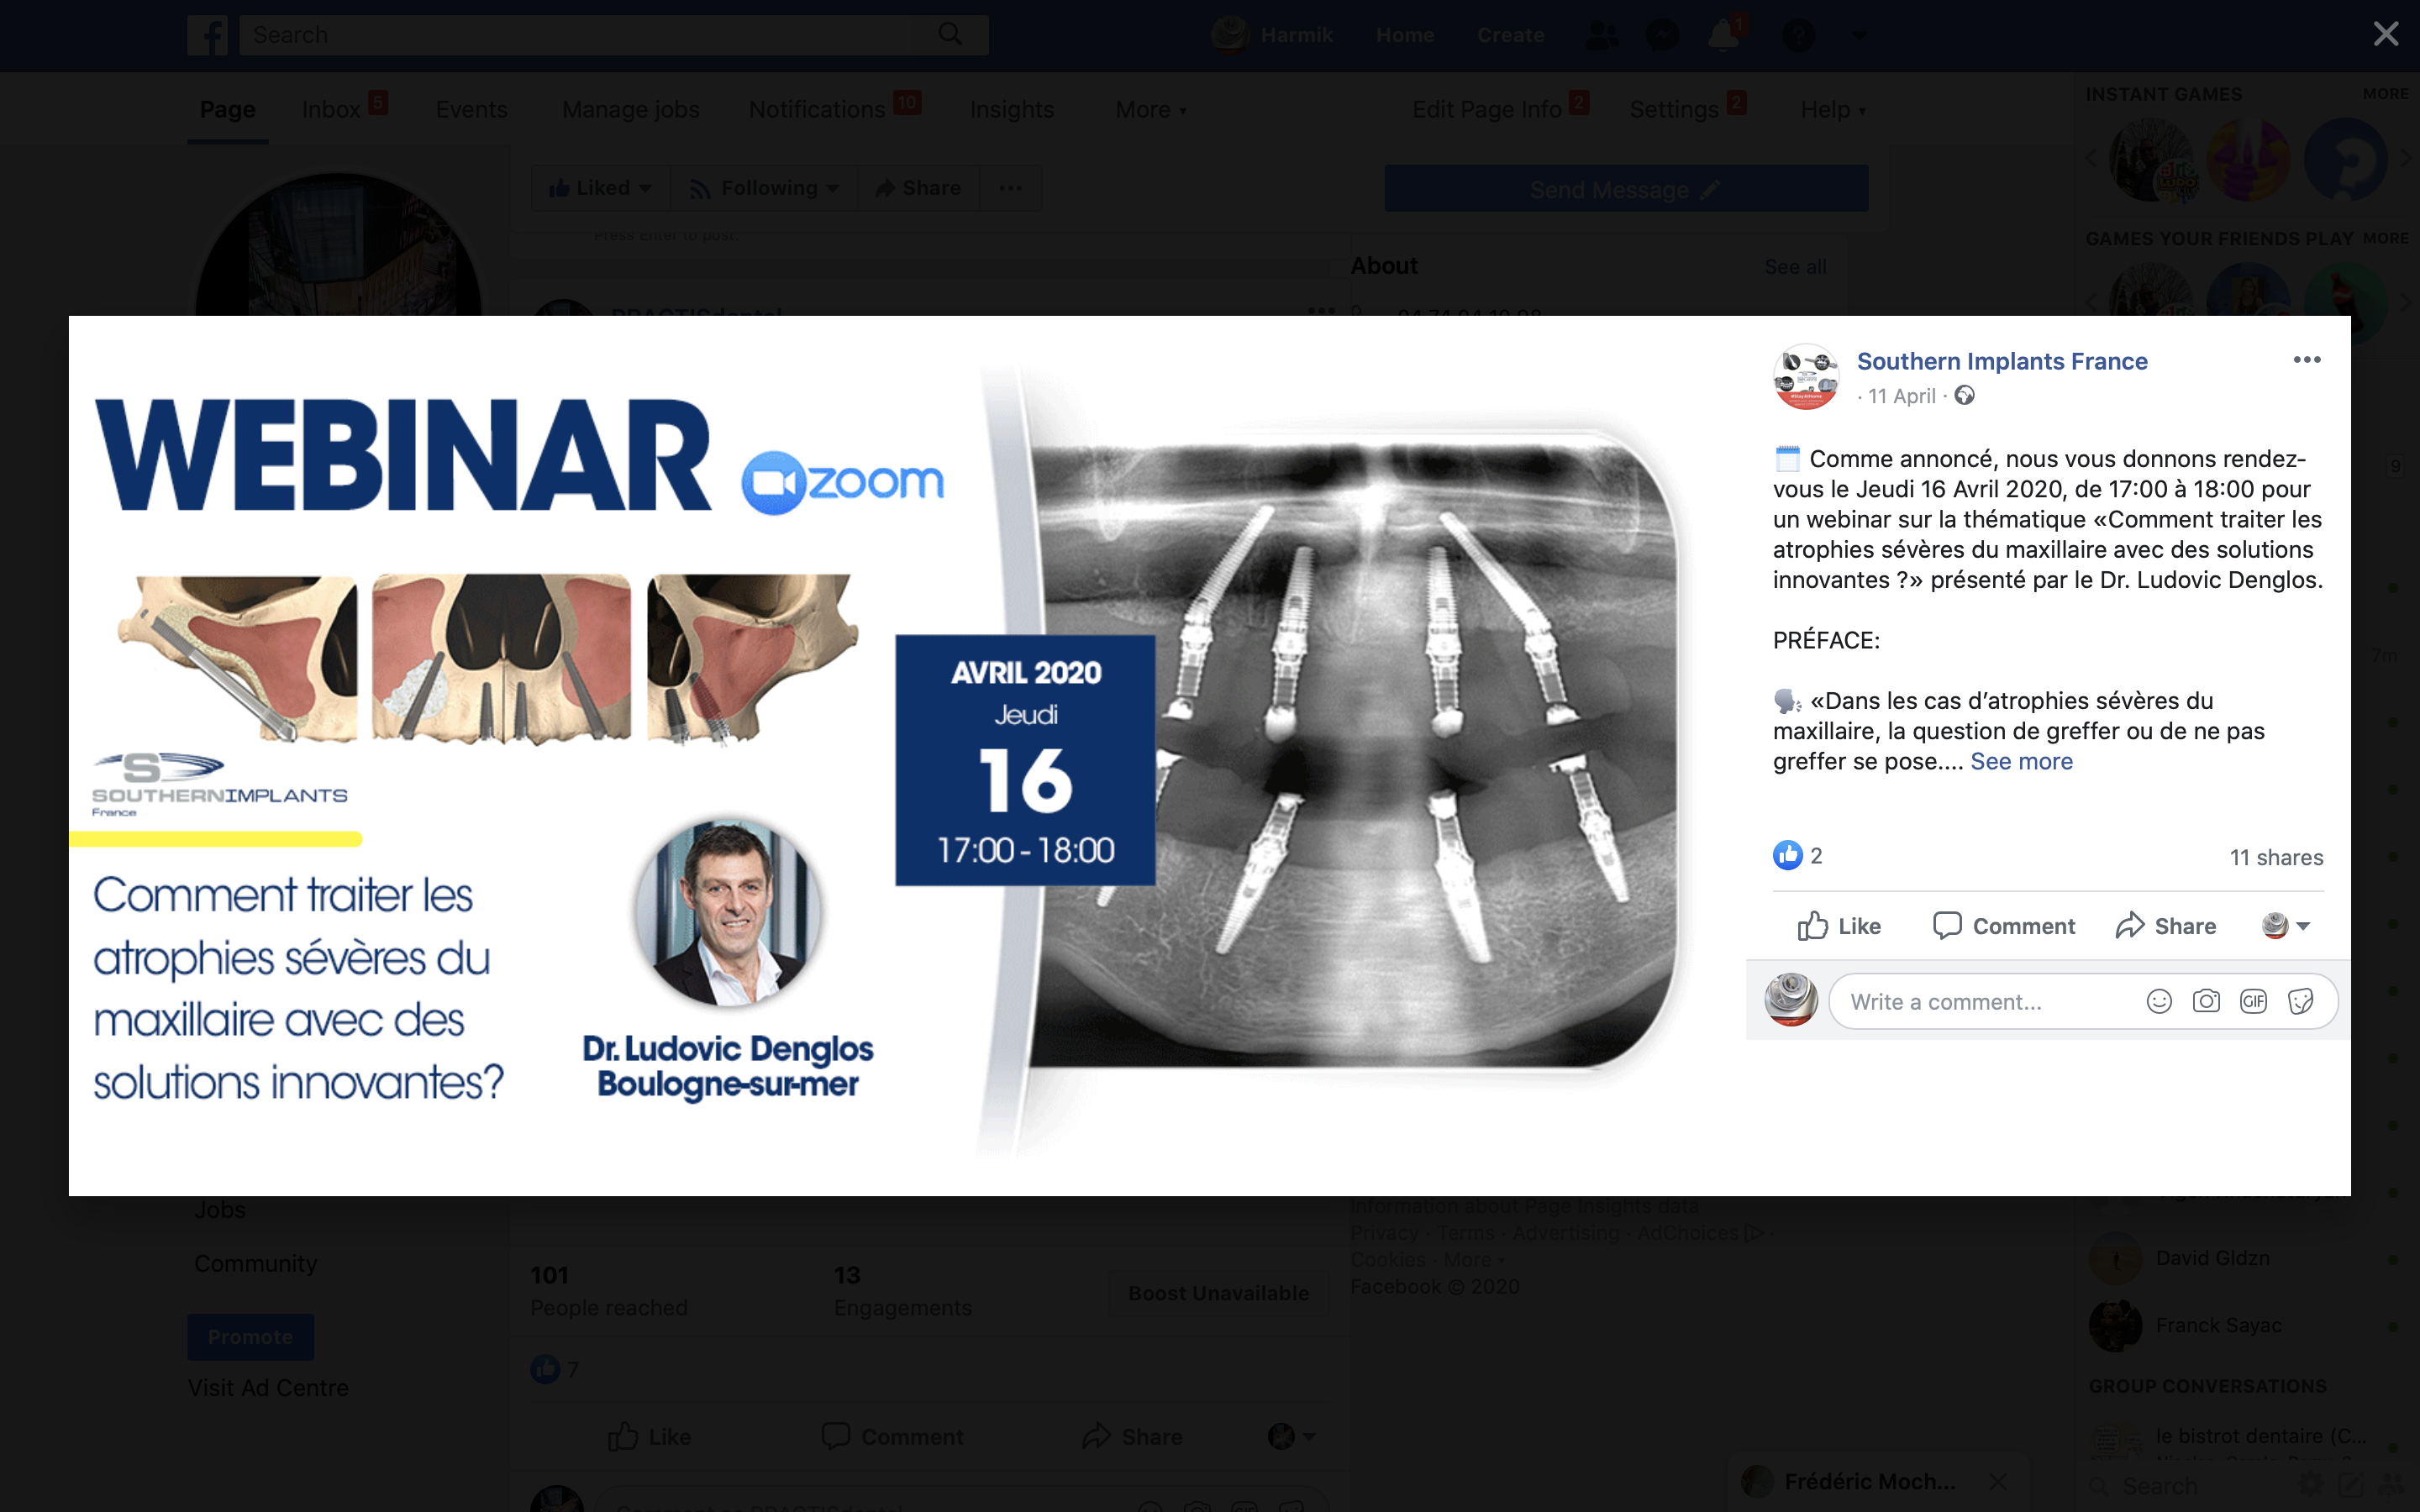
Task: Share the webinar post
Action: [x=2165, y=926]
